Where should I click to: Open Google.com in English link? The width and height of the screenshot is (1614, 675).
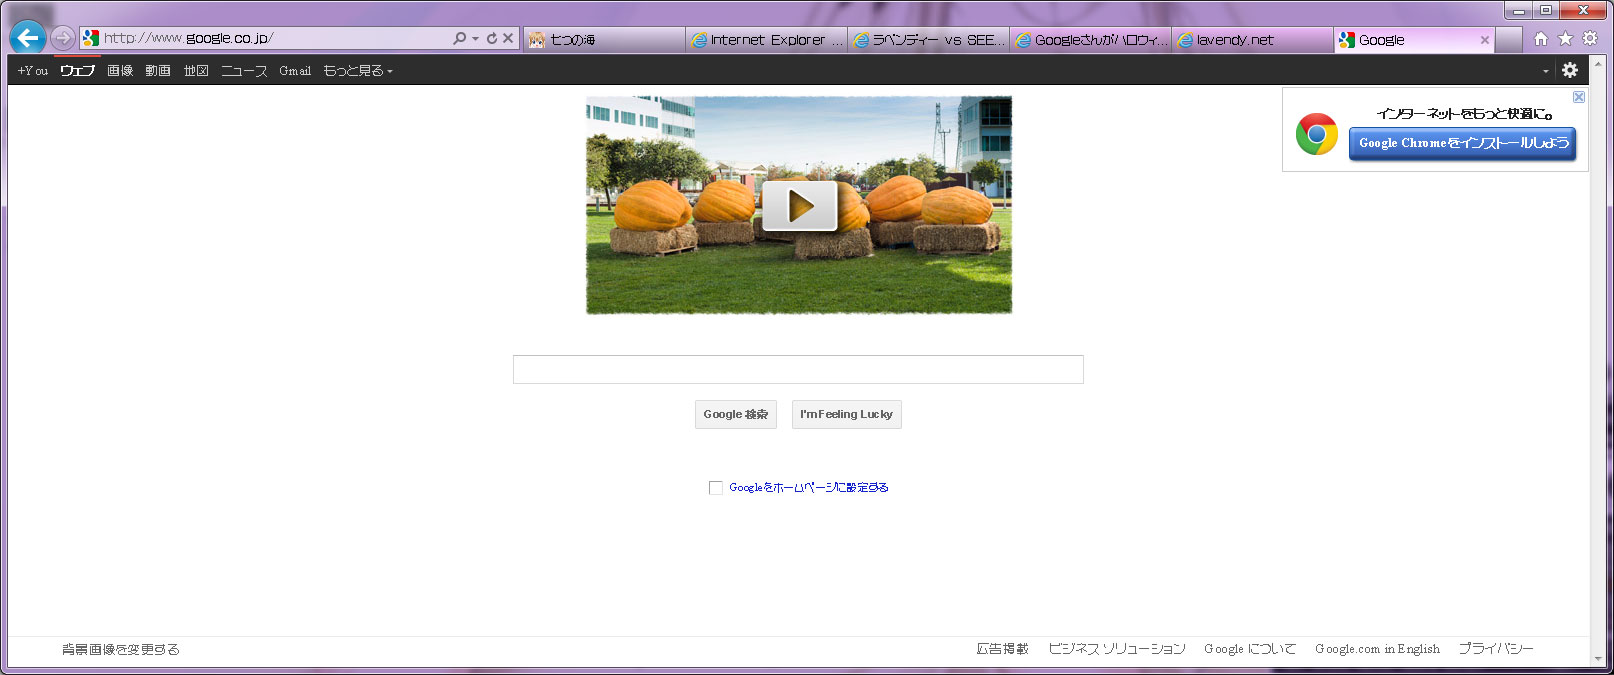(x=1378, y=649)
